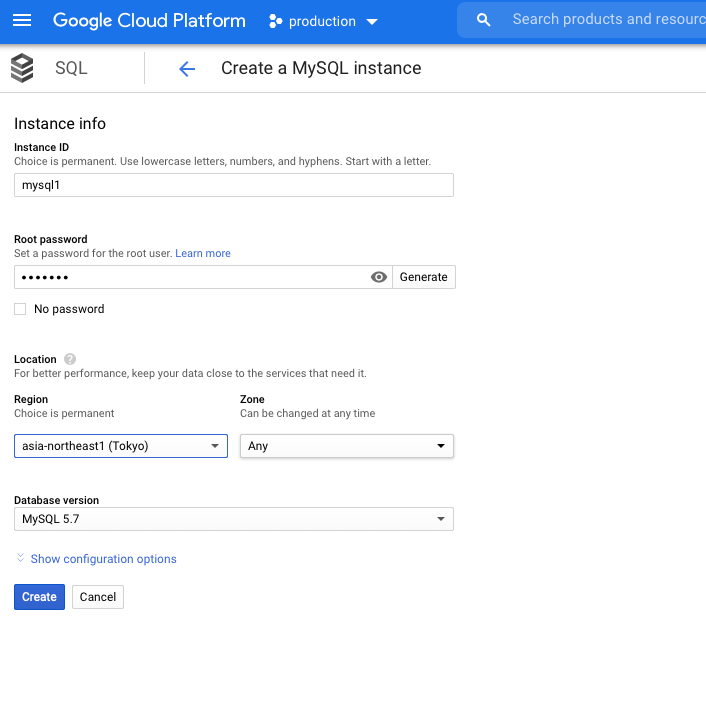This screenshot has height=714, width=706.
Task: Open the production project selector dropdown
Action: tap(324, 21)
